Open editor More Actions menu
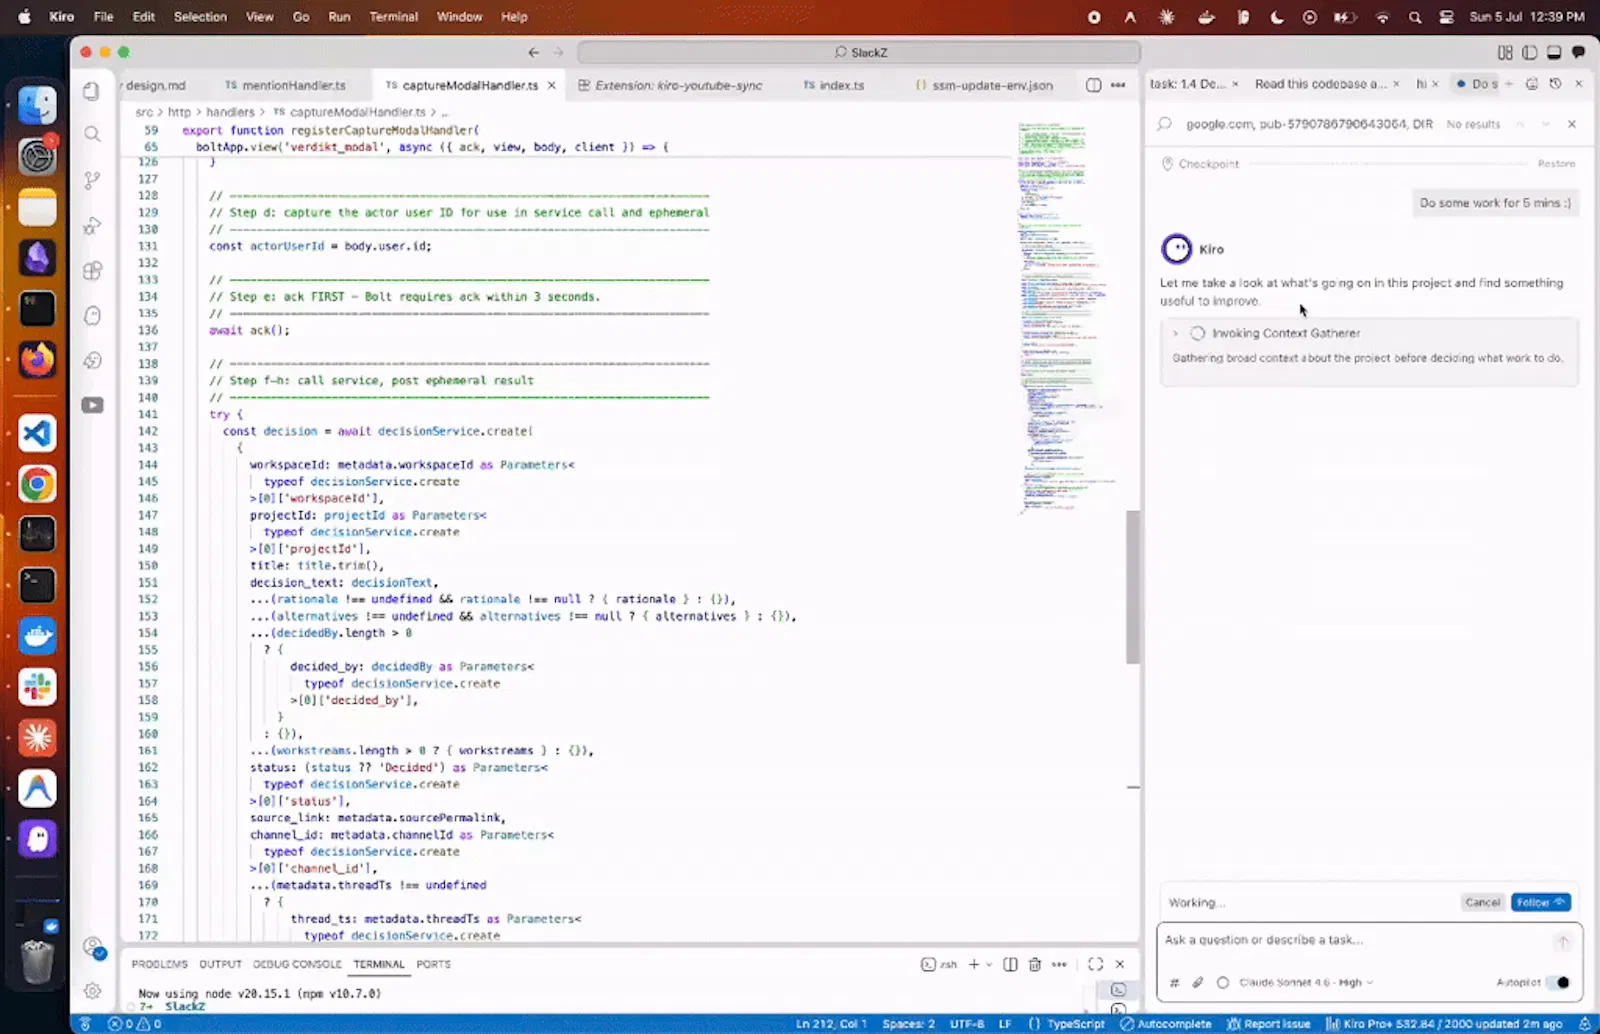The height and width of the screenshot is (1034, 1600). coord(1118,85)
